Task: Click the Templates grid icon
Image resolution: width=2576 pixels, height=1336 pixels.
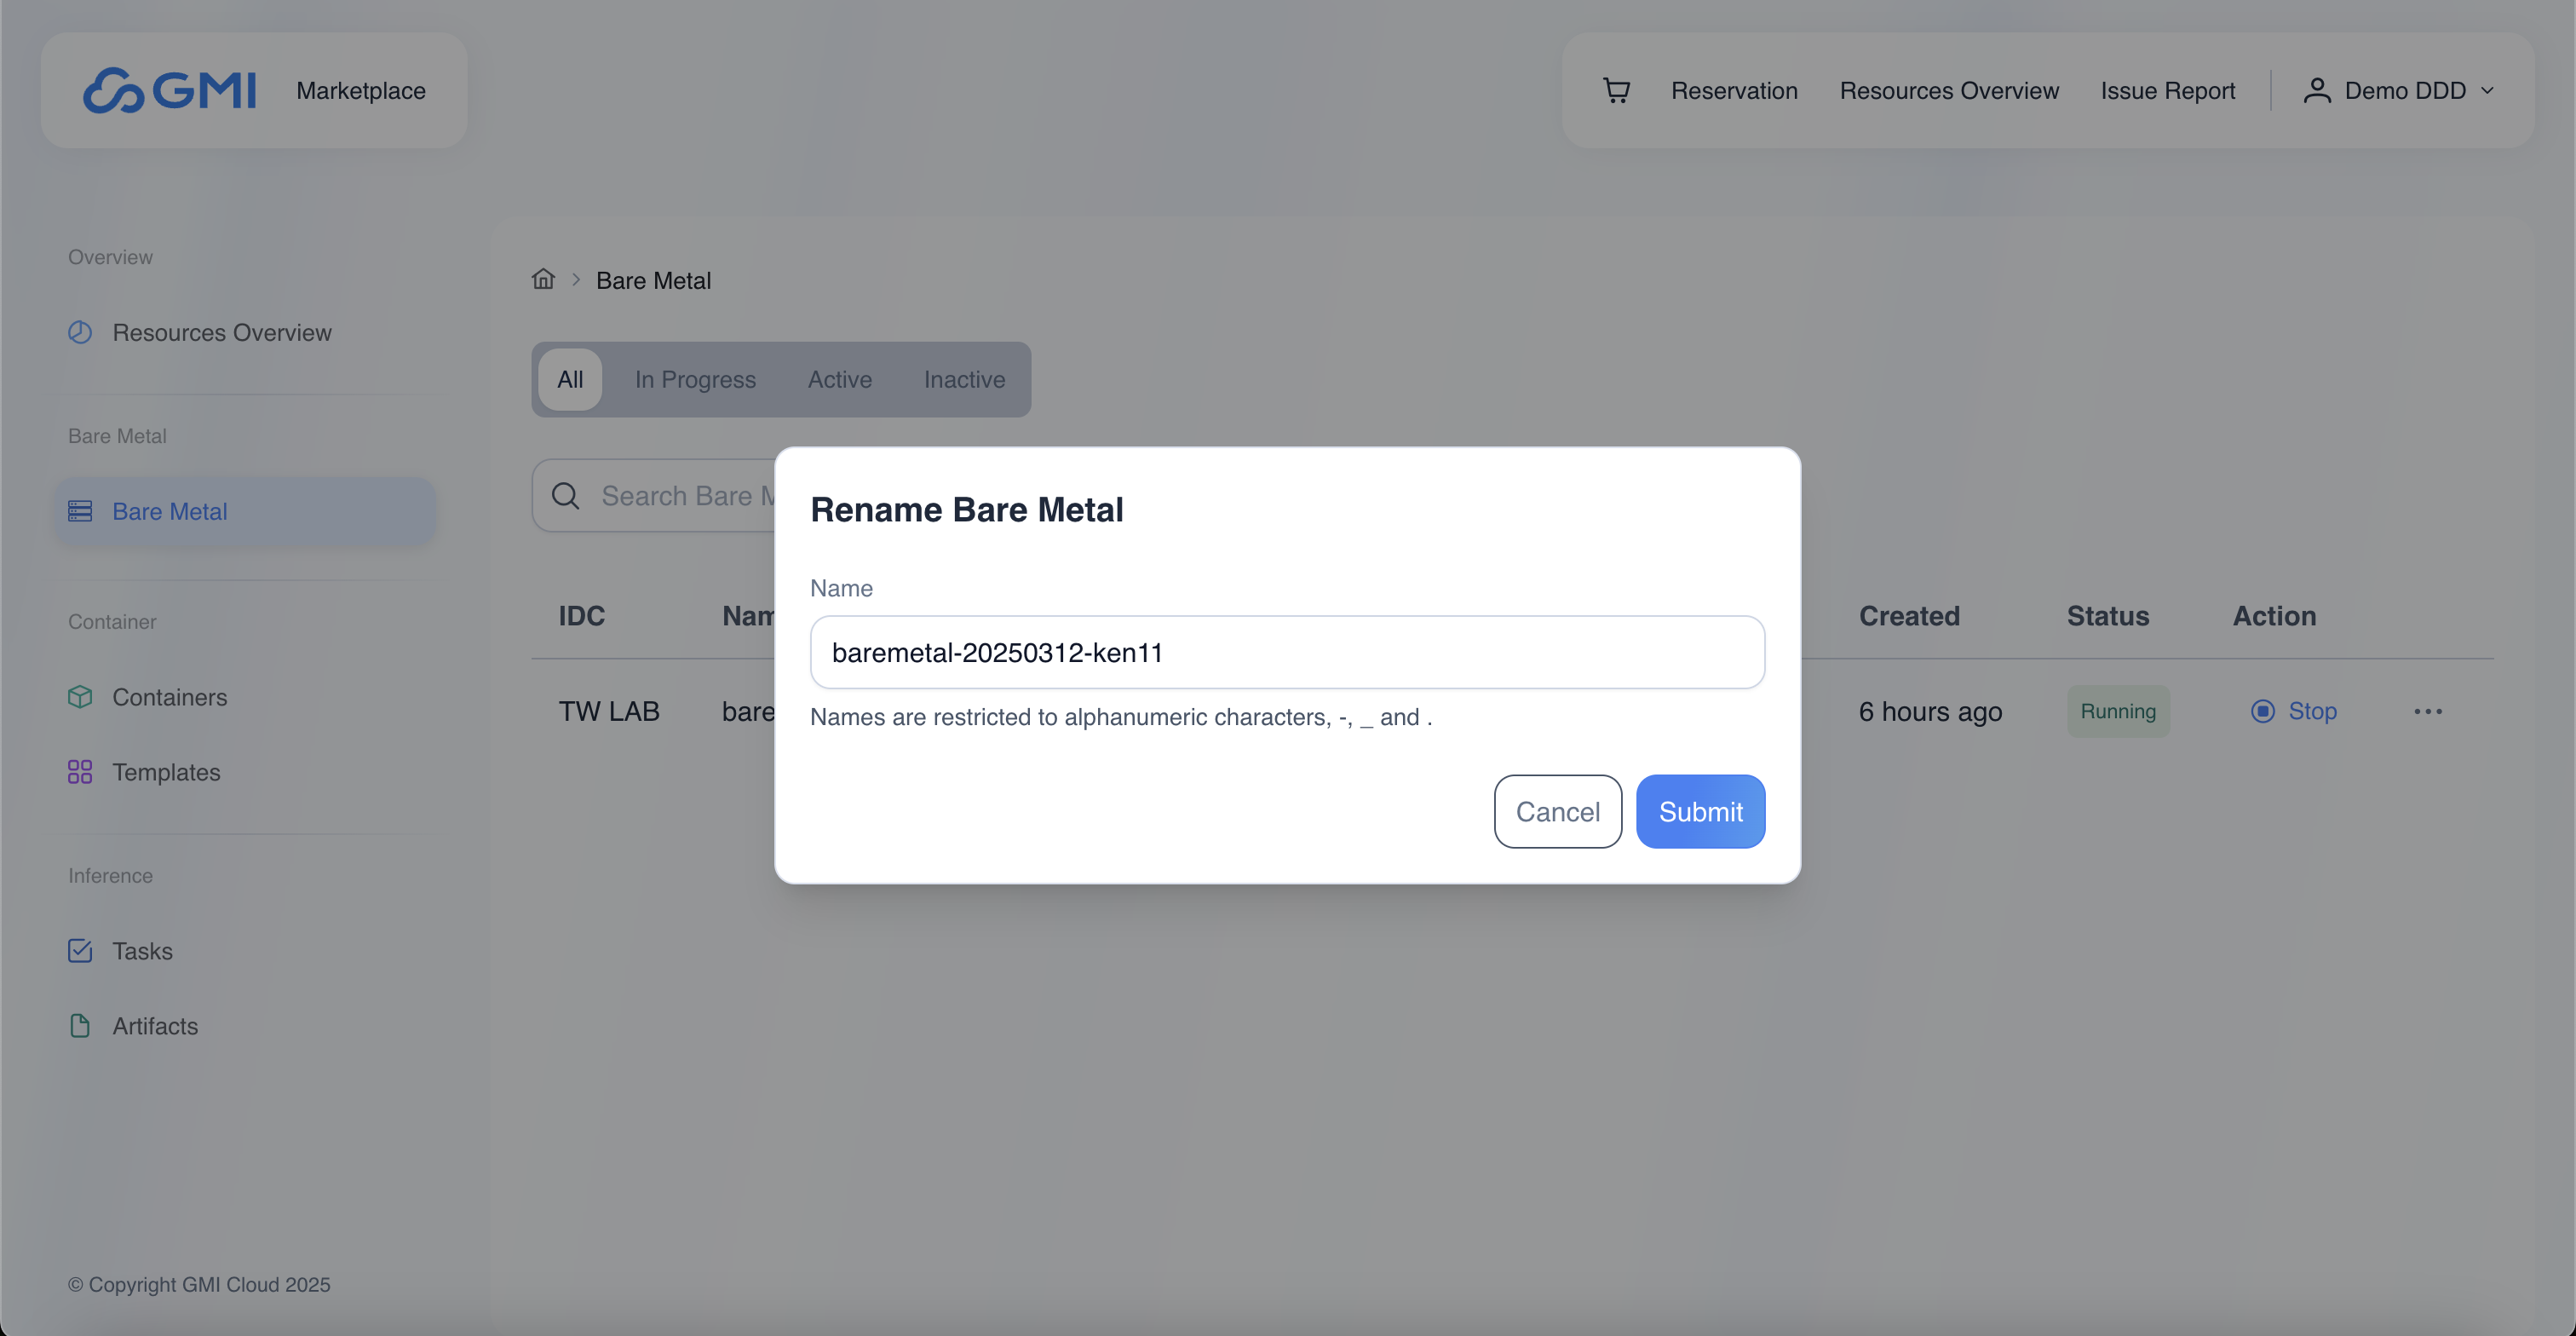Action: 80,772
